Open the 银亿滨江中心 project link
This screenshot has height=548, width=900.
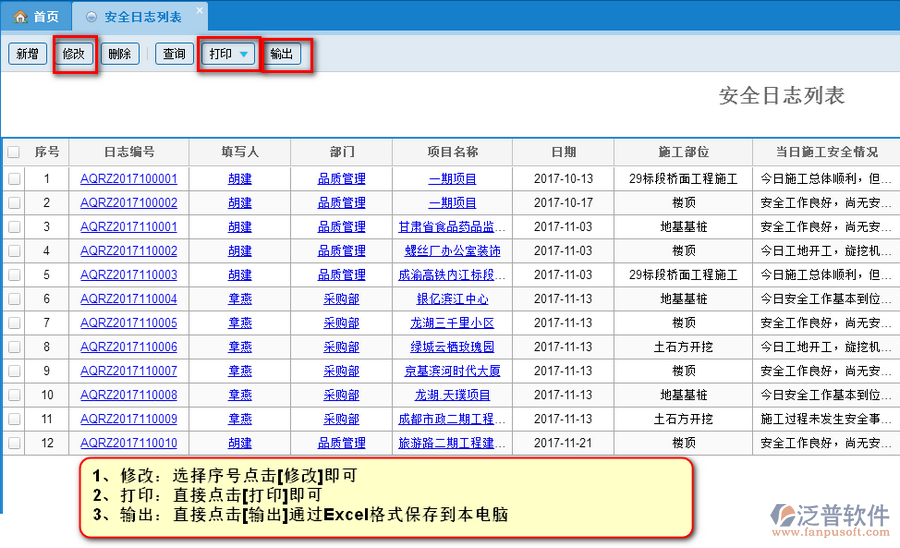pyautogui.click(x=452, y=299)
